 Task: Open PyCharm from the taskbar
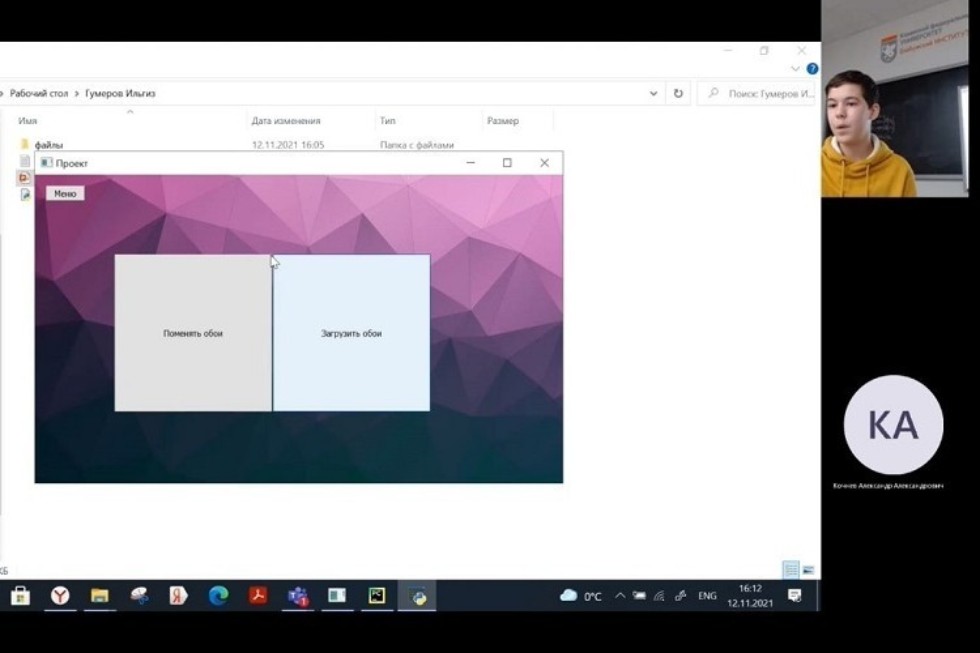click(x=376, y=596)
